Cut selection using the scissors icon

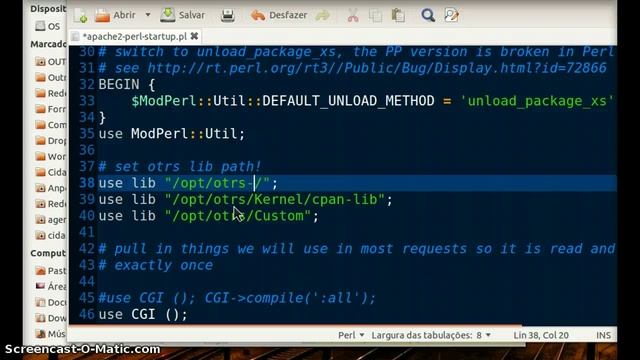click(353, 16)
